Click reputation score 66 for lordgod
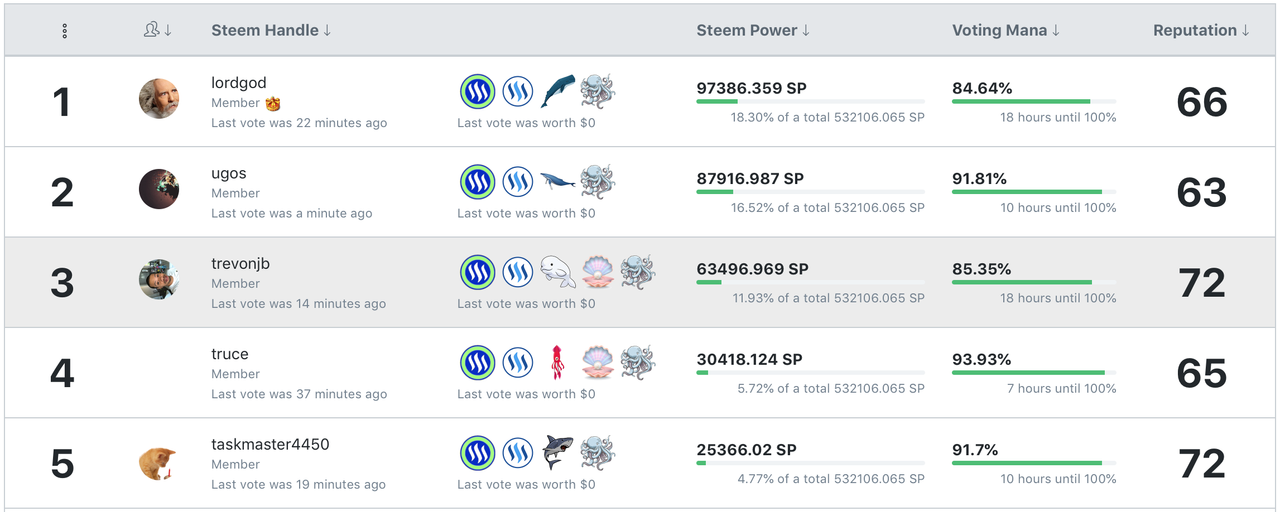 pos(1202,102)
